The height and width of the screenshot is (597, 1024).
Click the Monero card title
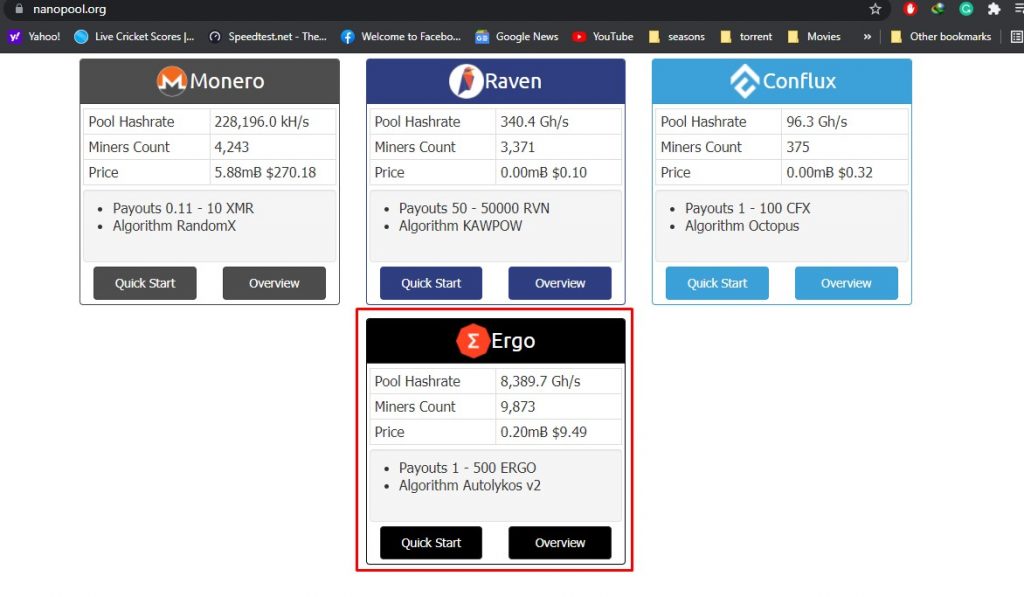pyautogui.click(x=227, y=81)
